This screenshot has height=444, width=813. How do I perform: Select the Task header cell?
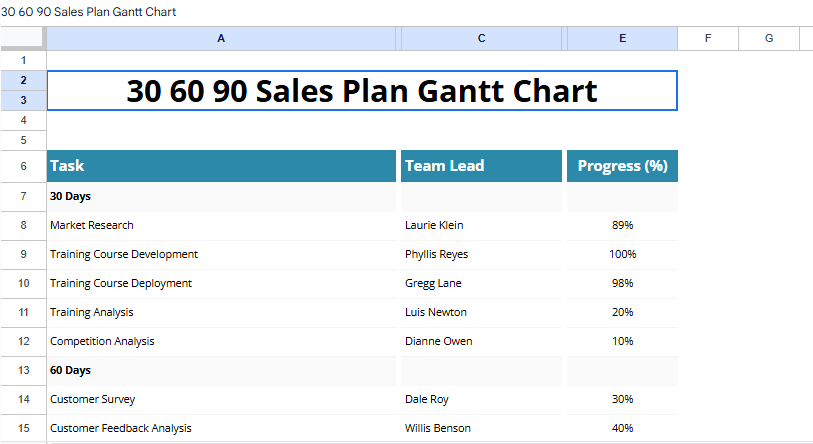[221, 166]
